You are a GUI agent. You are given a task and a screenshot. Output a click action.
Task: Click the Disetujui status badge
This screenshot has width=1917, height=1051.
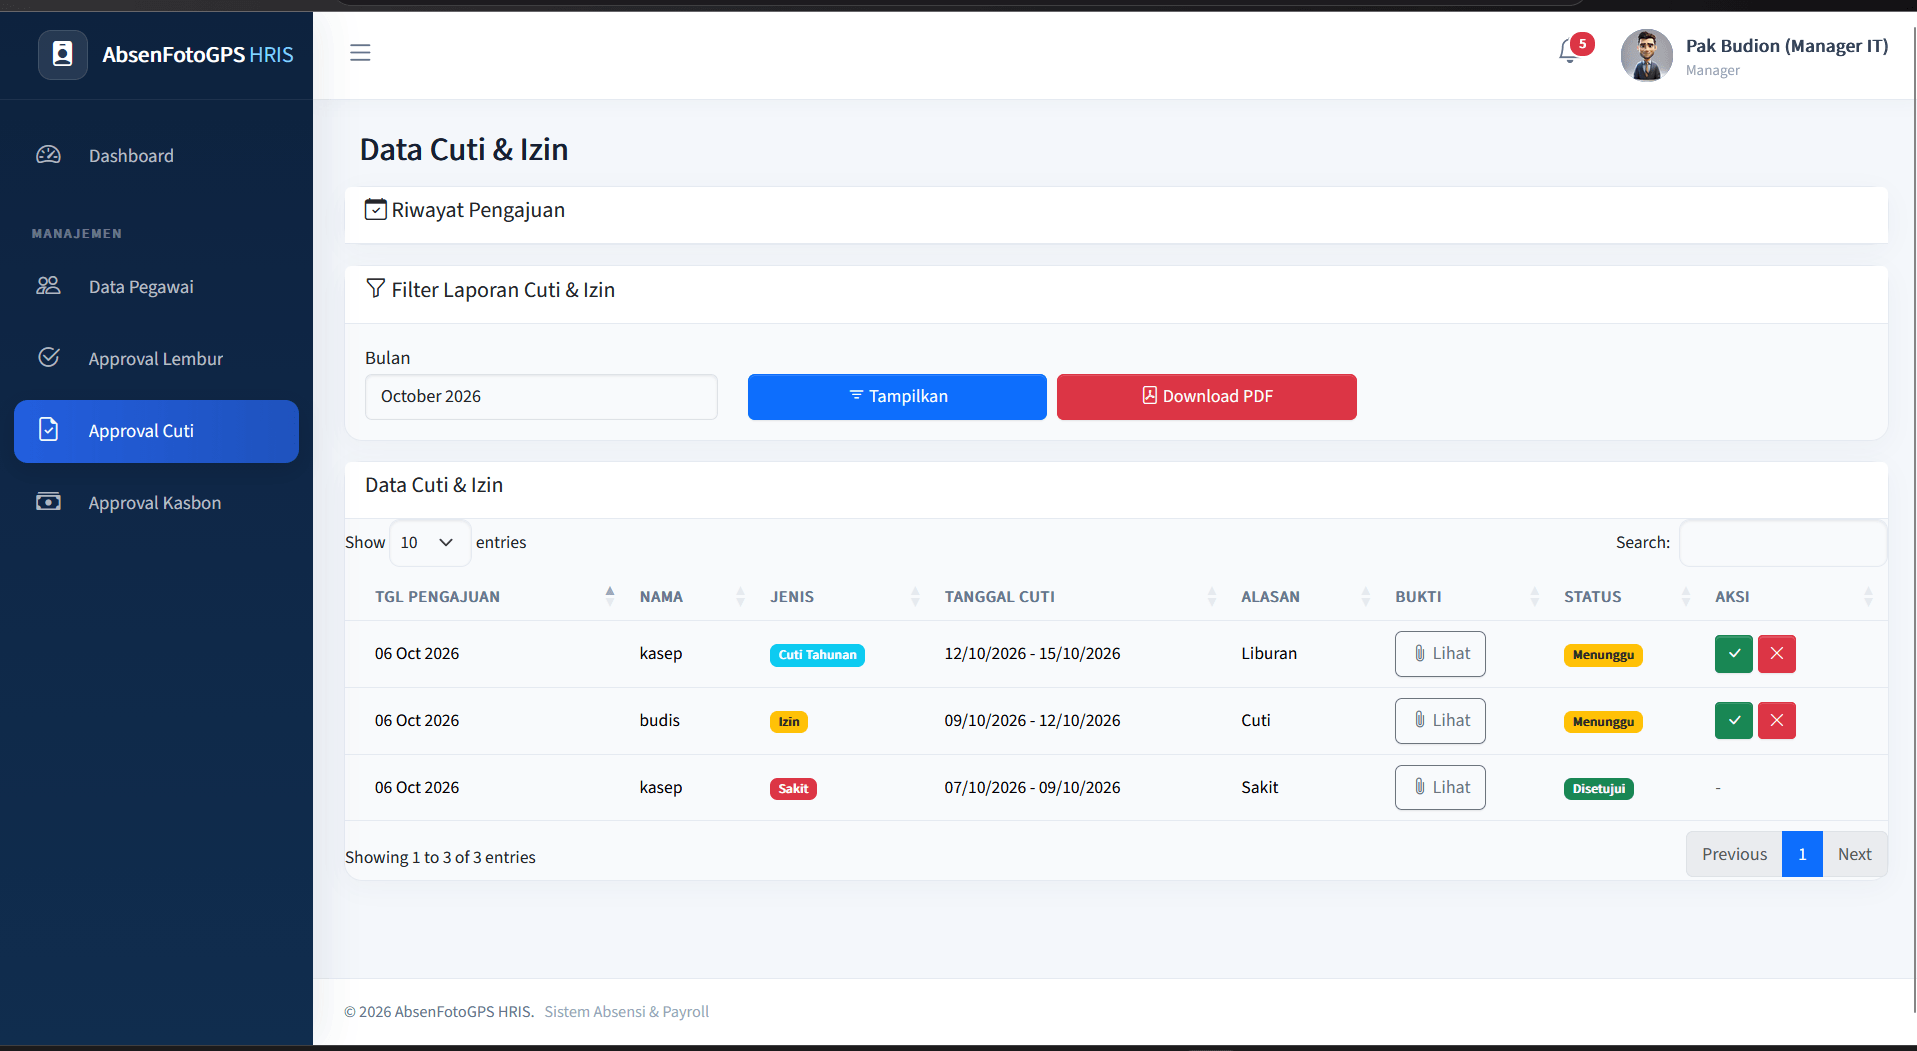[x=1598, y=789]
